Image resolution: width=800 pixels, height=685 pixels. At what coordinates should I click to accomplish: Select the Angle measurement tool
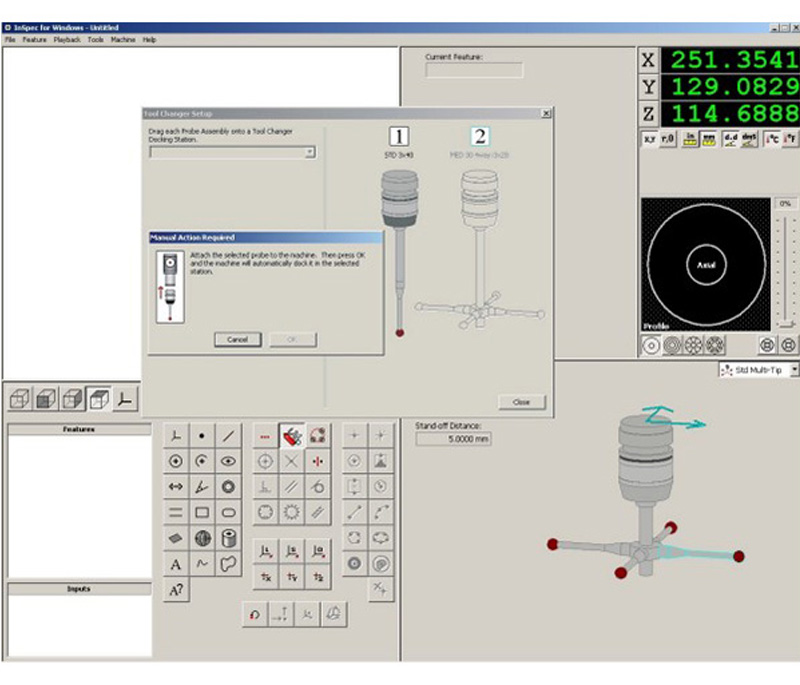tap(202, 487)
